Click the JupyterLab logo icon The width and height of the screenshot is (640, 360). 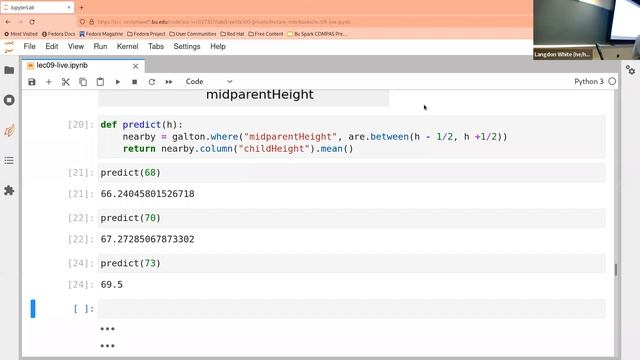(9, 47)
